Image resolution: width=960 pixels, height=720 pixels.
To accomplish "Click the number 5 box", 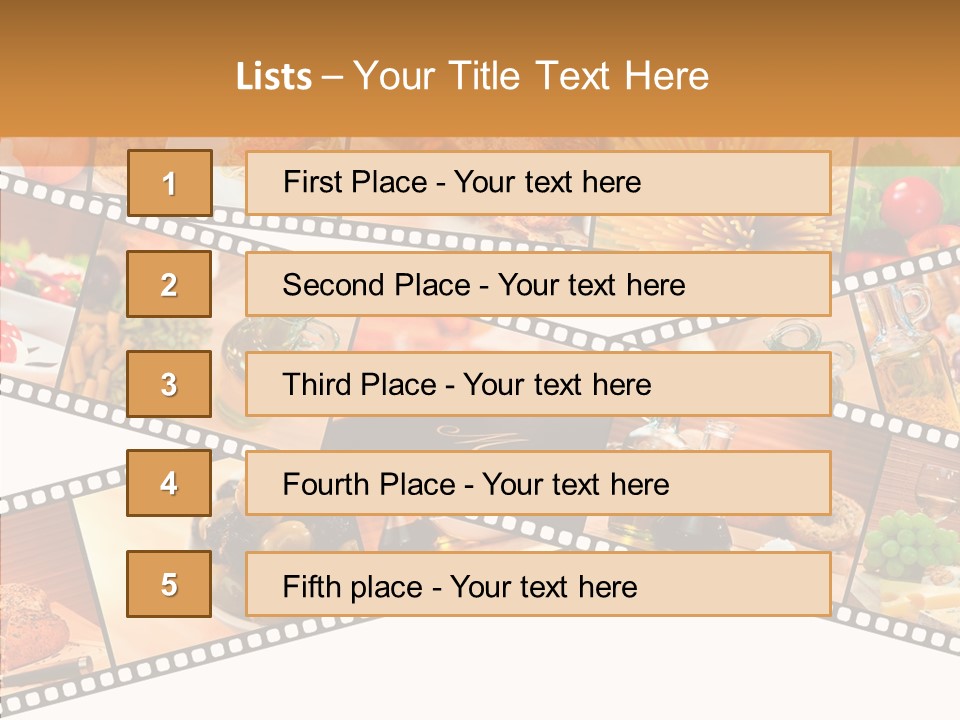I will point(169,584).
